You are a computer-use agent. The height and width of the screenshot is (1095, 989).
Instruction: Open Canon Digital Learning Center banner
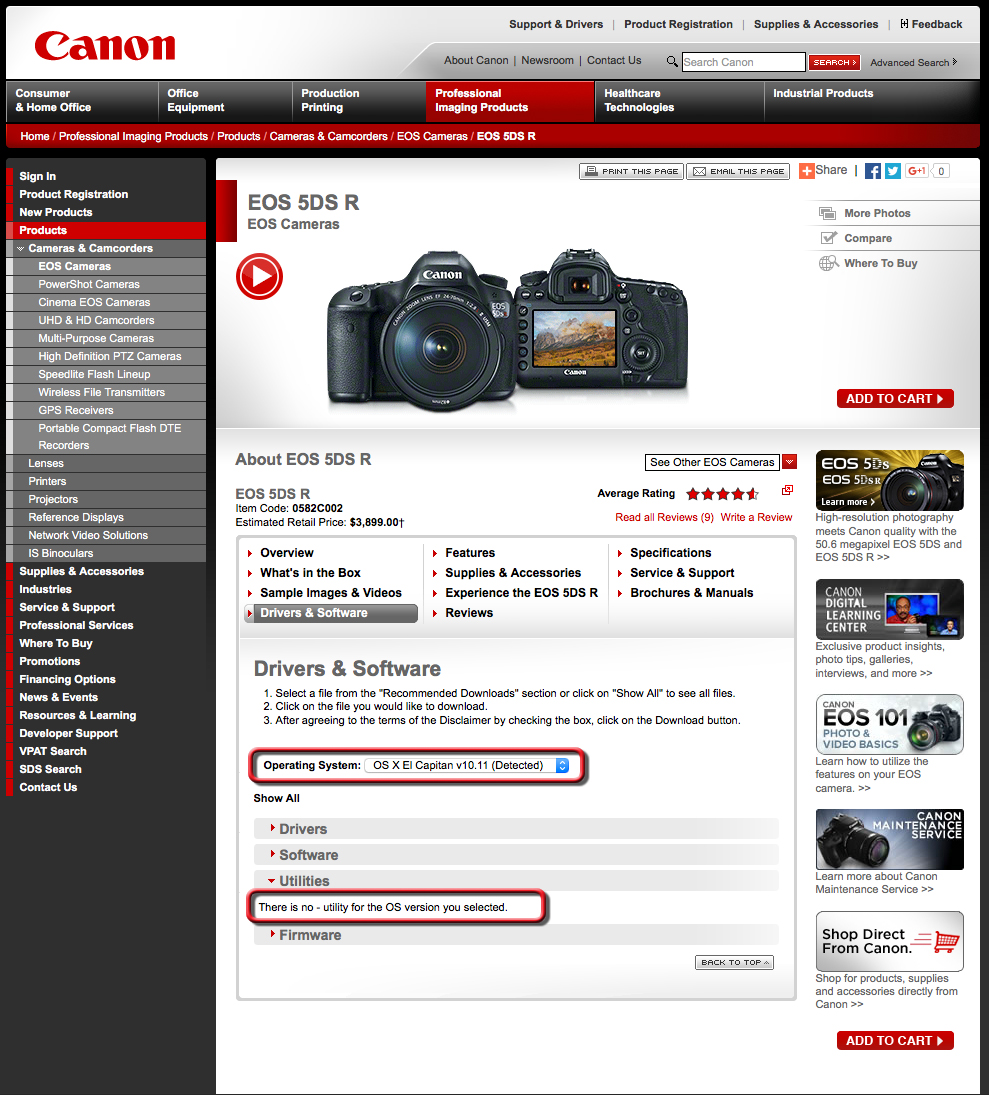click(x=889, y=609)
